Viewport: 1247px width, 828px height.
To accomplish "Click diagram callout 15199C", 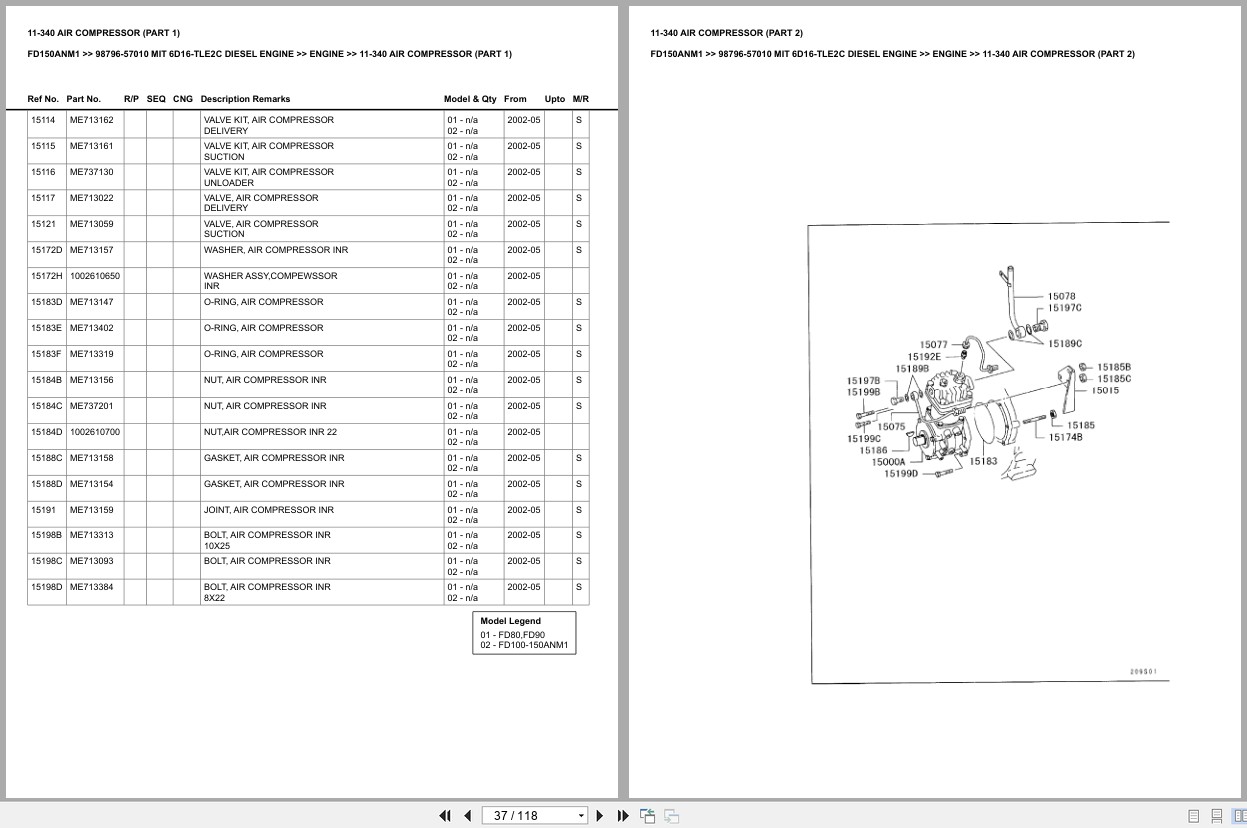I will (864, 439).
